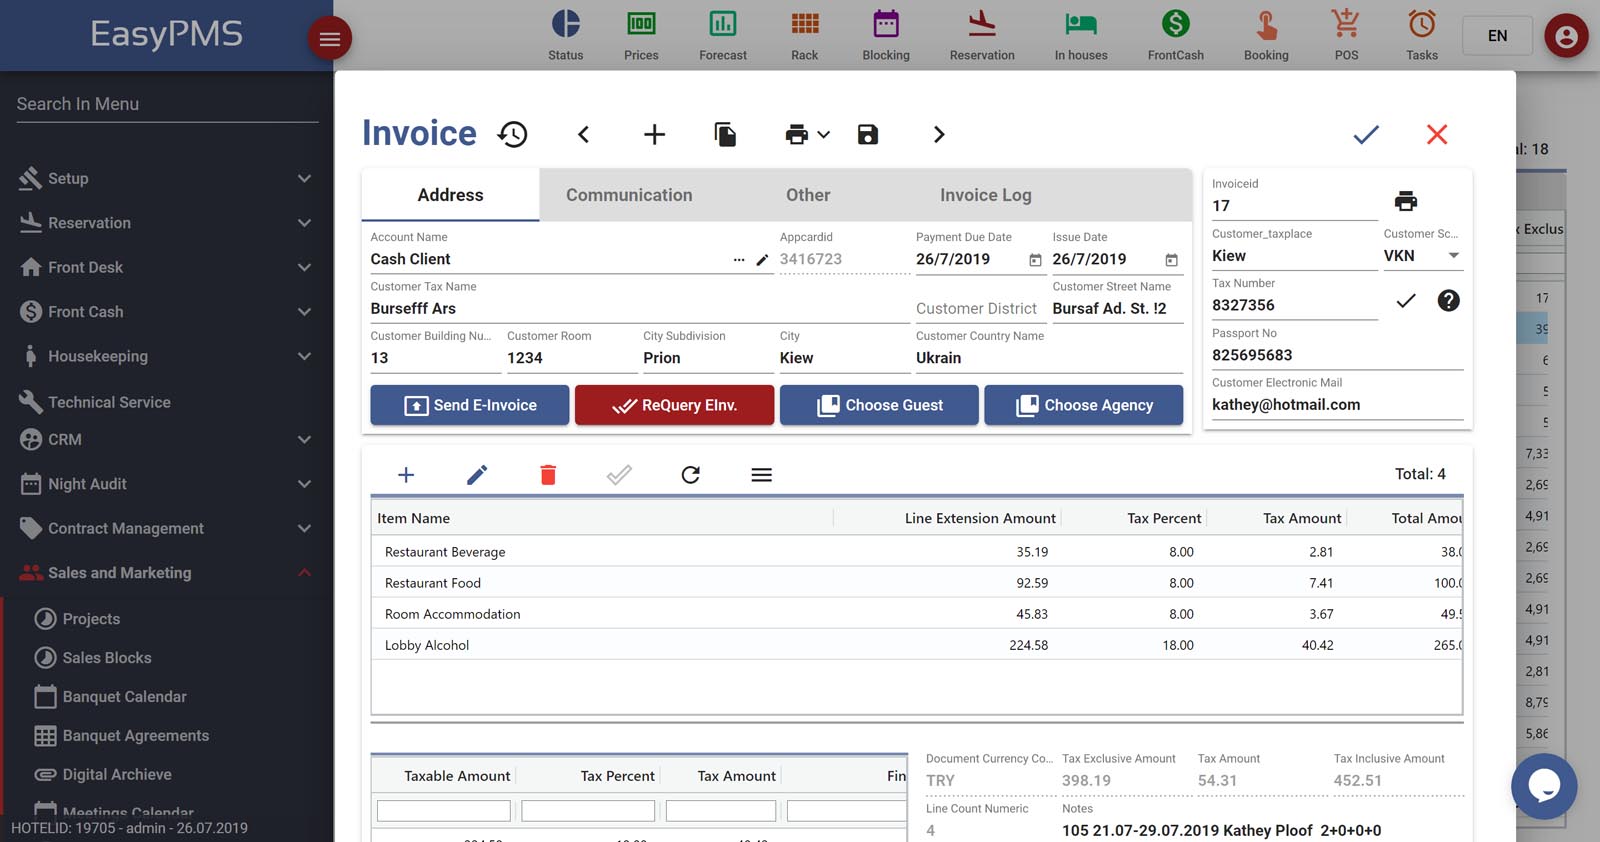Click the Send E-Invoice button
The image size is (1600, 842).
(470, 405)
